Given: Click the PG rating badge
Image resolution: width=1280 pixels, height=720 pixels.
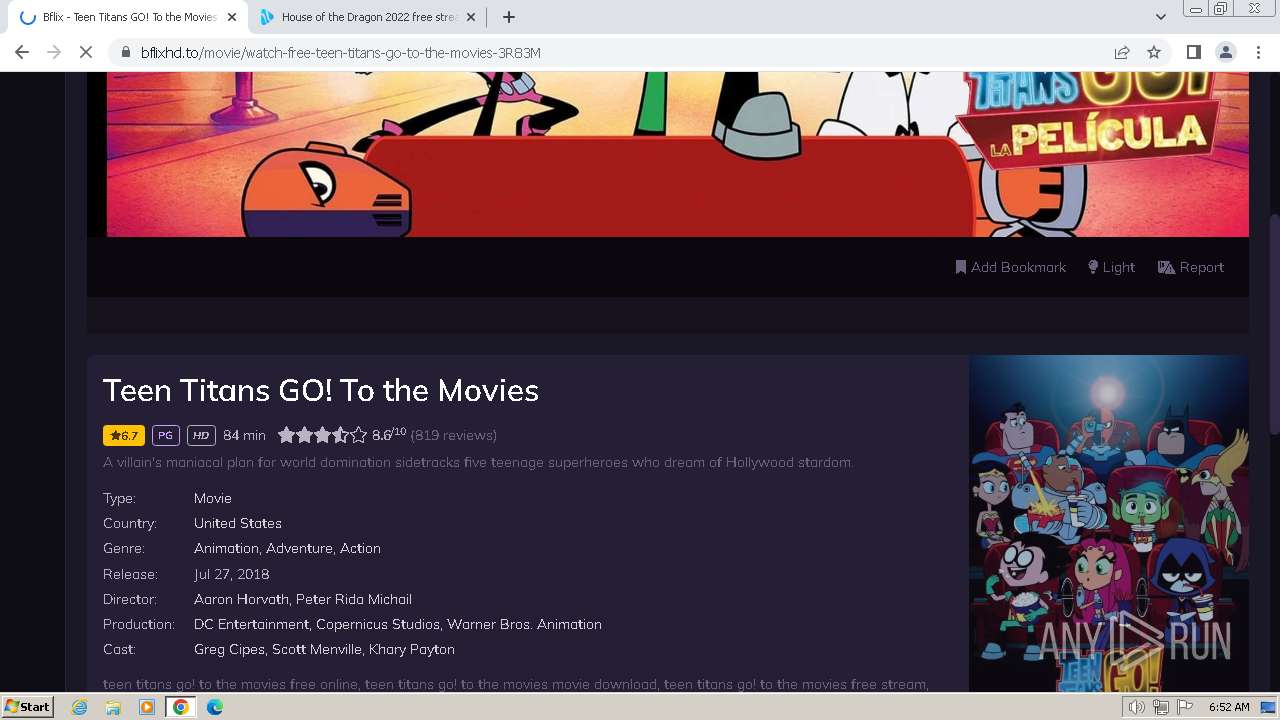Looking at the screenshot, I should 166,435.
